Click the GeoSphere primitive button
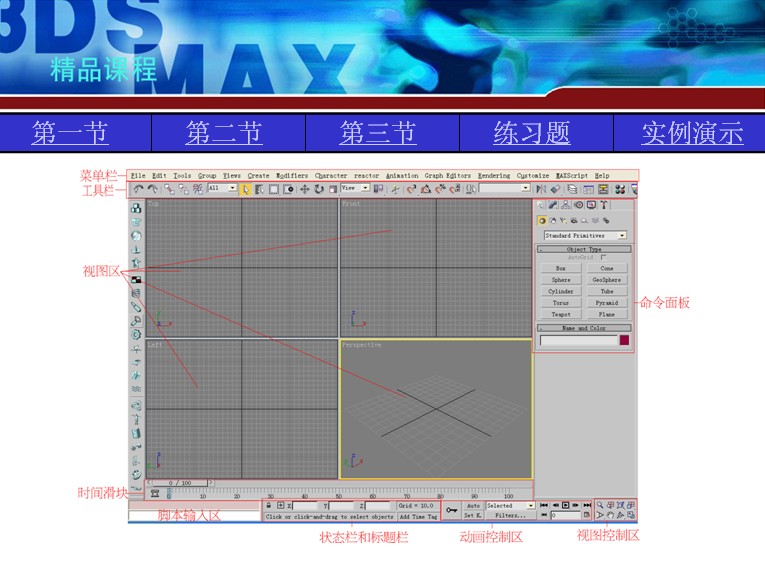Image resolution: width=765 pixels, height=574 pixels. (x=607, y=280)
